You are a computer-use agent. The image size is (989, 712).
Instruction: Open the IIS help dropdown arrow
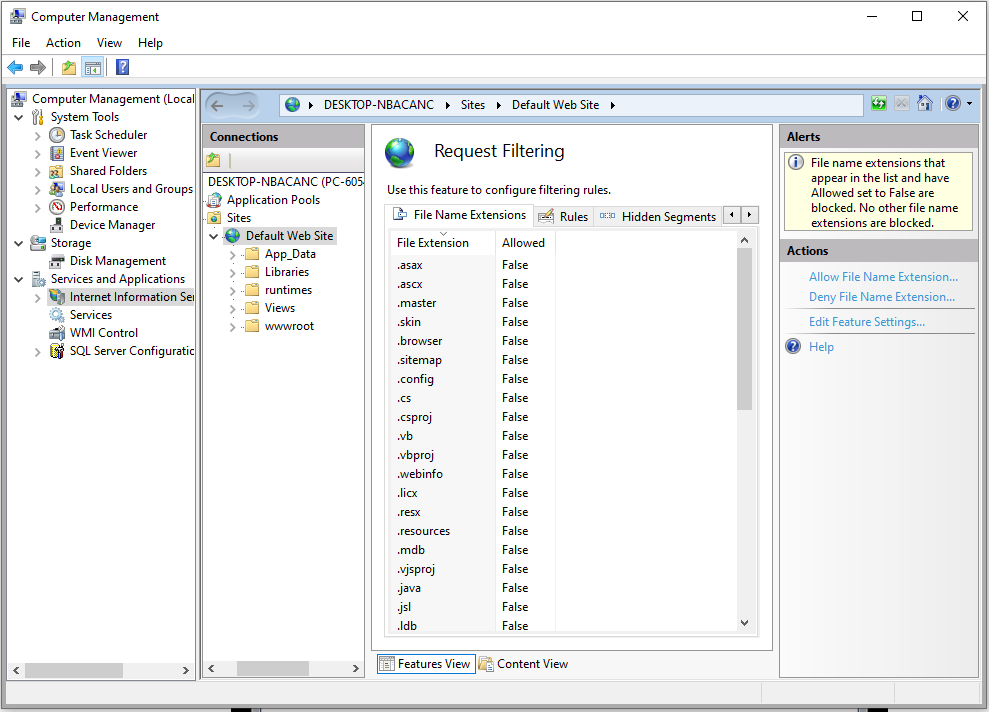click(x=969, y=103)
